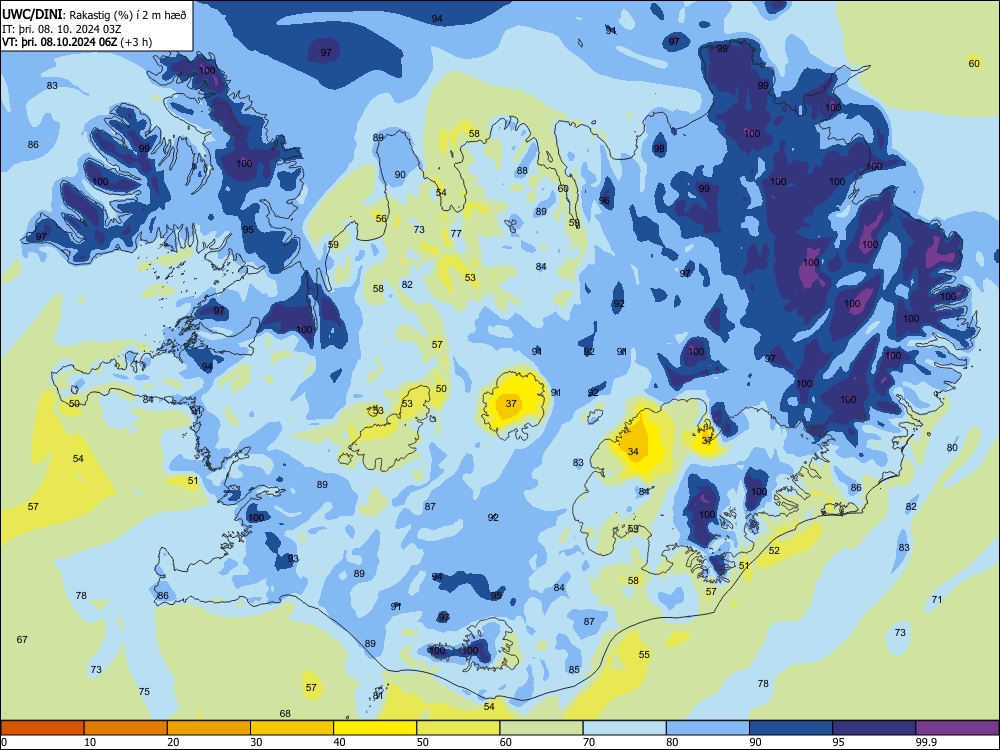Click the '90' humidity value near the north coast
Viewport: 1000px width, 750px height.
[400, 175]
